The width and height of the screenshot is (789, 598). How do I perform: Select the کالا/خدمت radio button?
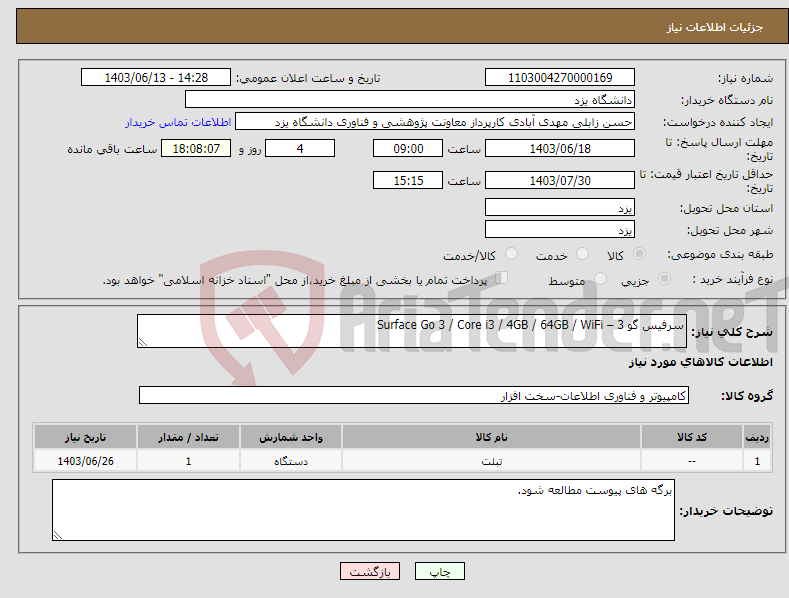pos(511,254)
